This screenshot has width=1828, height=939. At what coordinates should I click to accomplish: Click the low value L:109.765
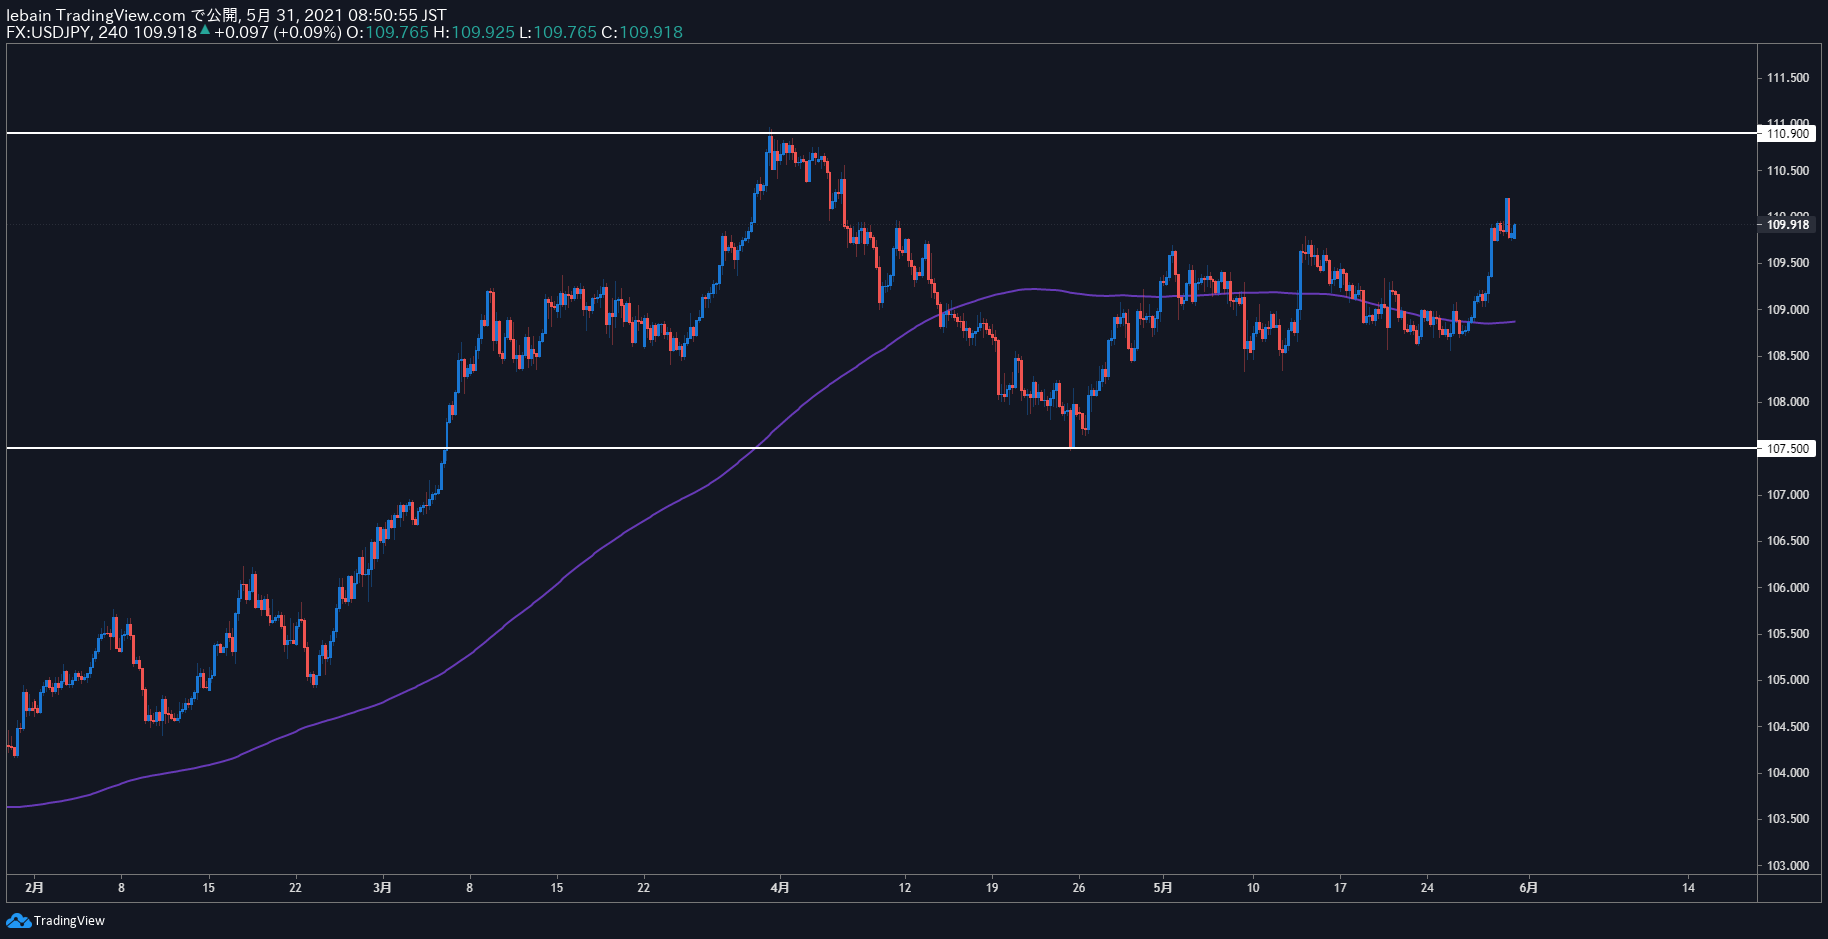pos(558,32)
